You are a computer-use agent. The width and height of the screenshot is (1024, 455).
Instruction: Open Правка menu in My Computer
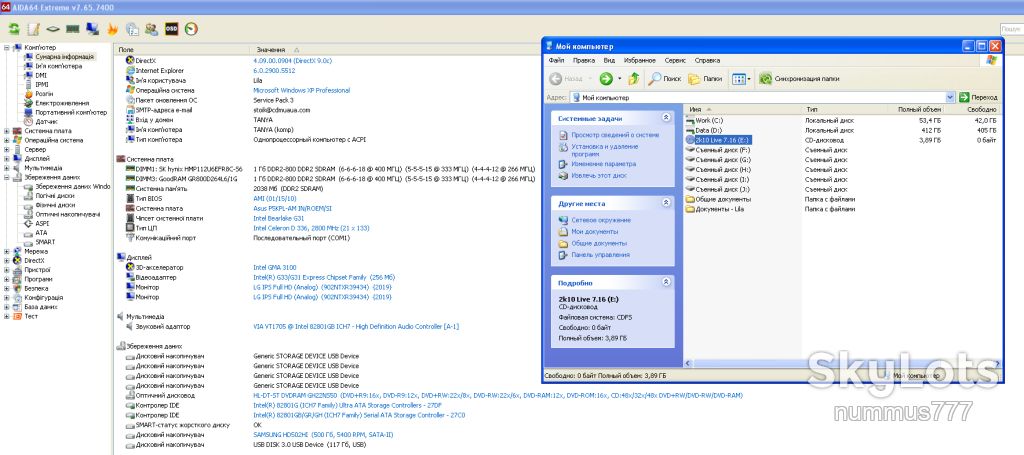point(583,60)
